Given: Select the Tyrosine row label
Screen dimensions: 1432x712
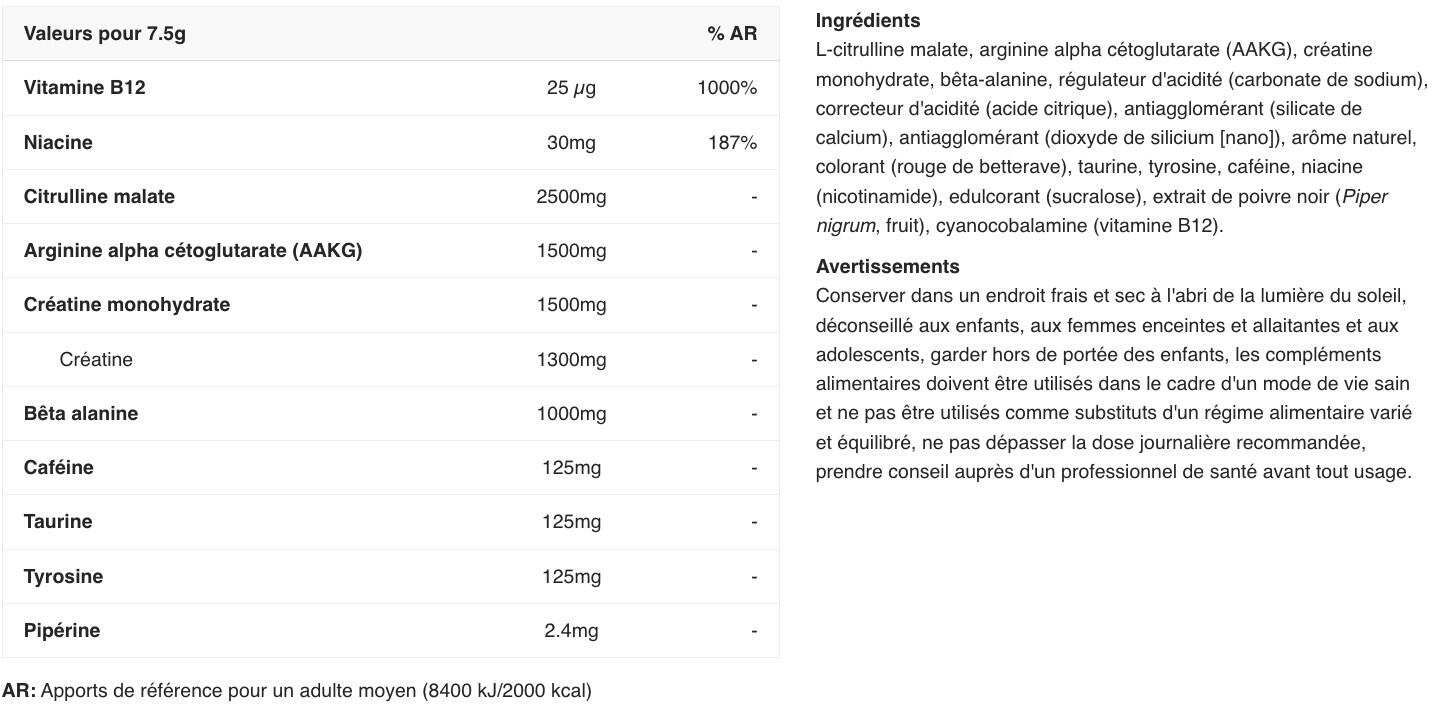Looking at the screenshot, I should pos(63,576).
